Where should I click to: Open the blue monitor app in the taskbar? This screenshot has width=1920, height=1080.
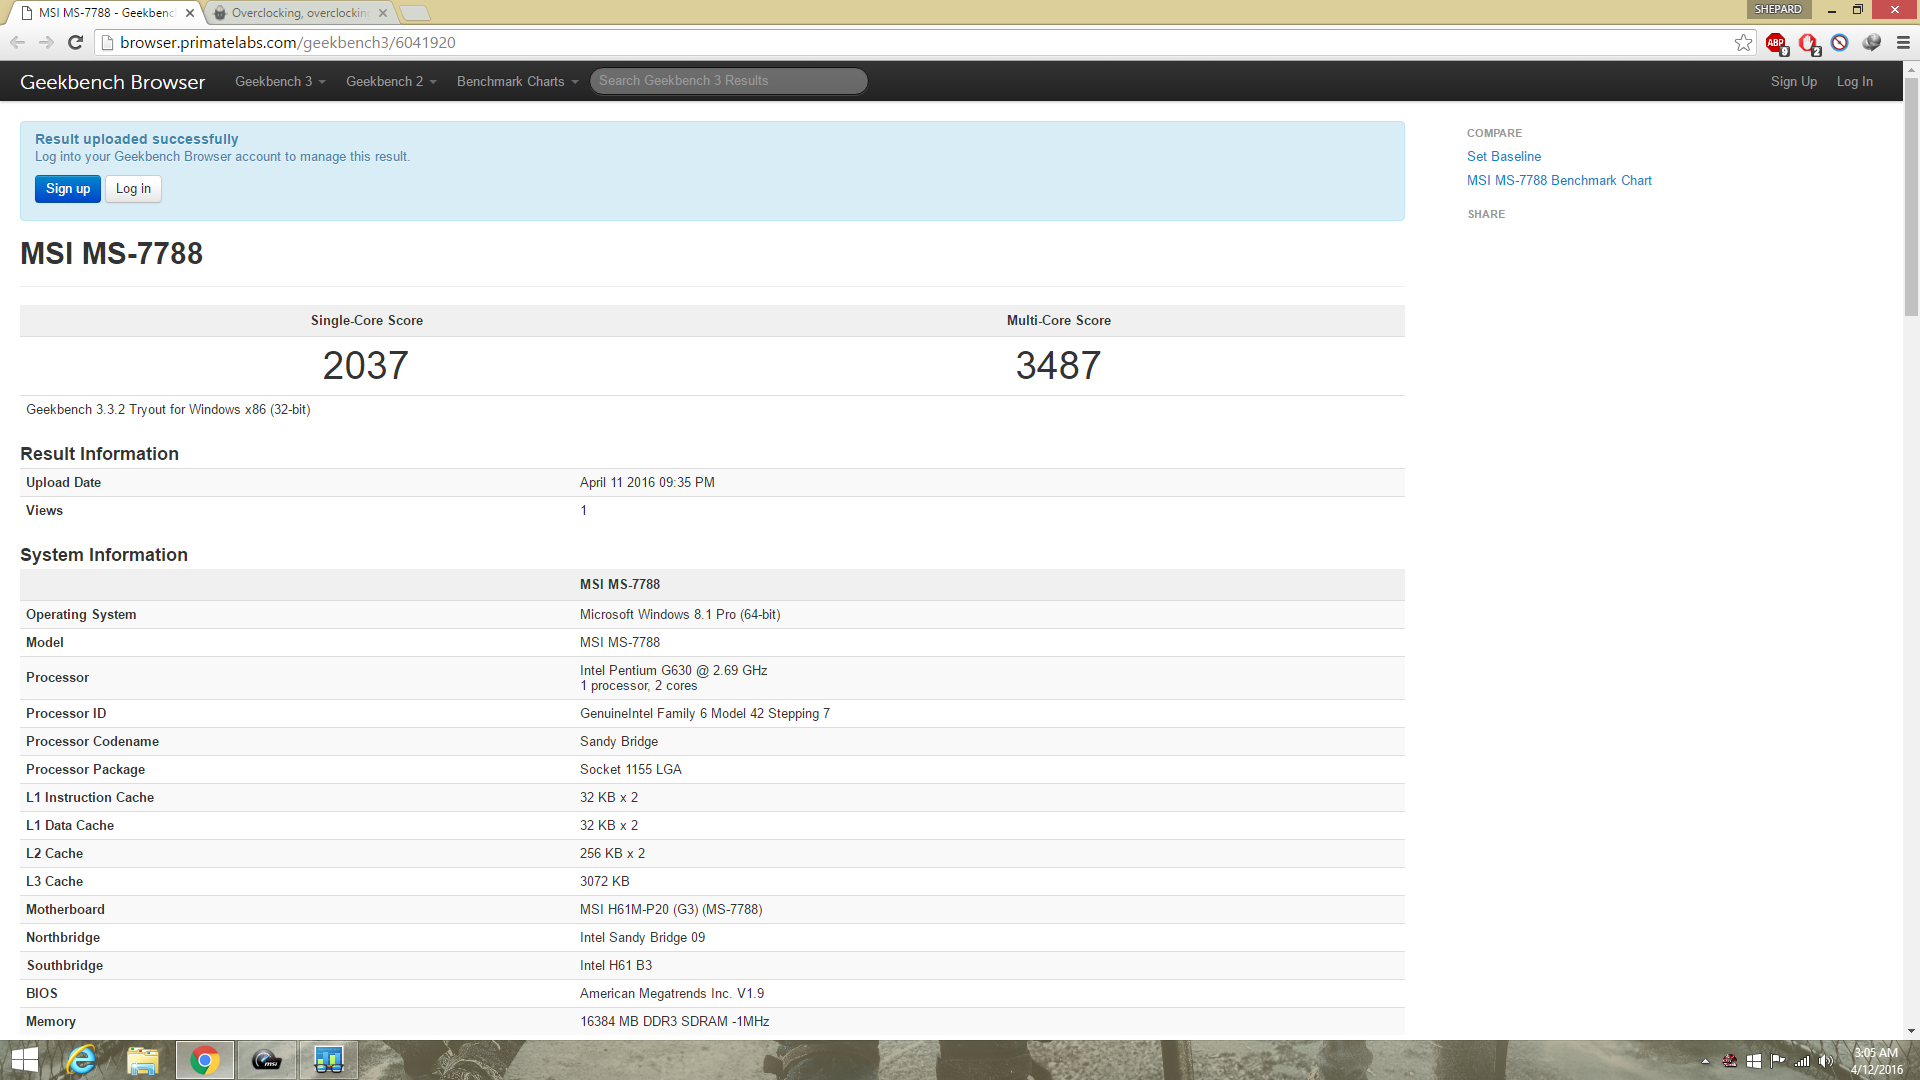click(x=328, y=1060)
